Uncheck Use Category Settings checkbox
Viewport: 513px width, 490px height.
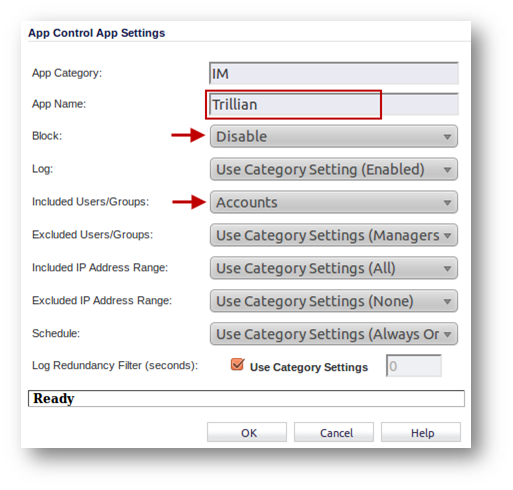click(x=237, y=365)
